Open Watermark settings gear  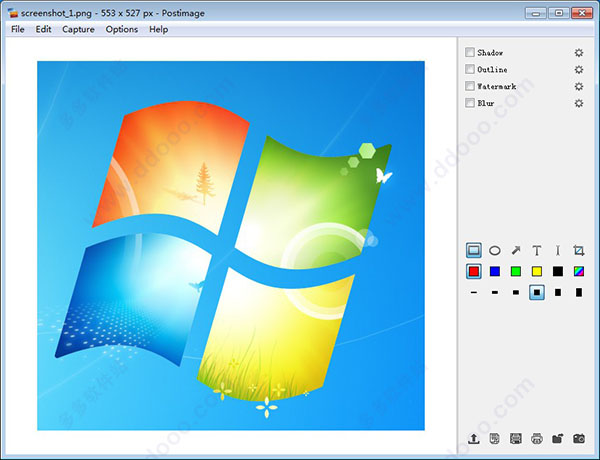(x=579, y=86)
